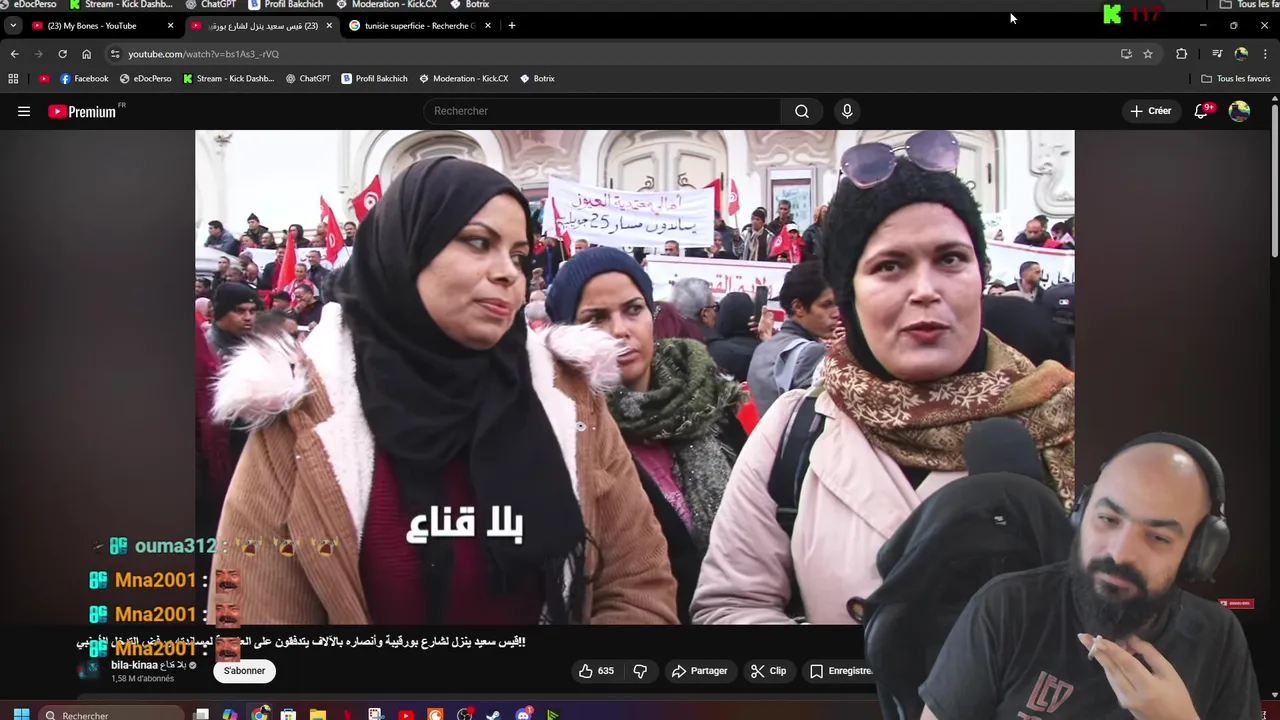Subscribe with the S'abonner button

tap(244, 671)
